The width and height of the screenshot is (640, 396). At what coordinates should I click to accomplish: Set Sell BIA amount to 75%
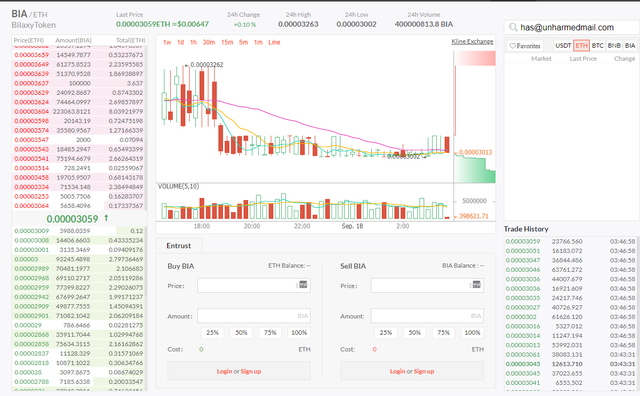click(444, 333)
